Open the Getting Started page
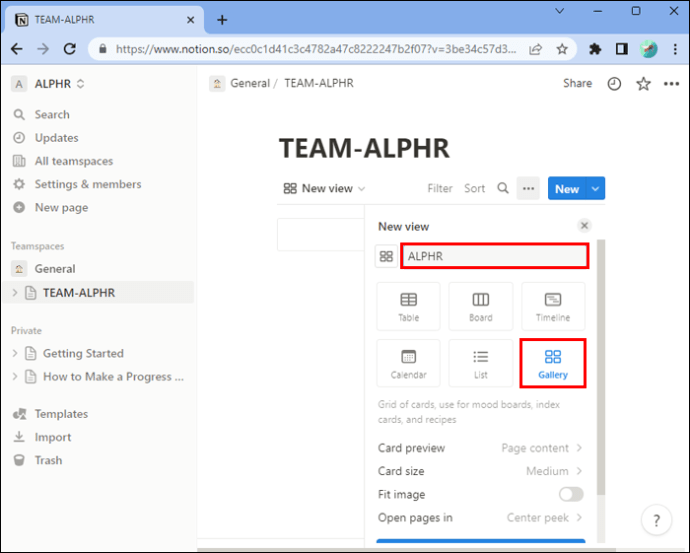The image size is (690, 553). pos(83,353)
